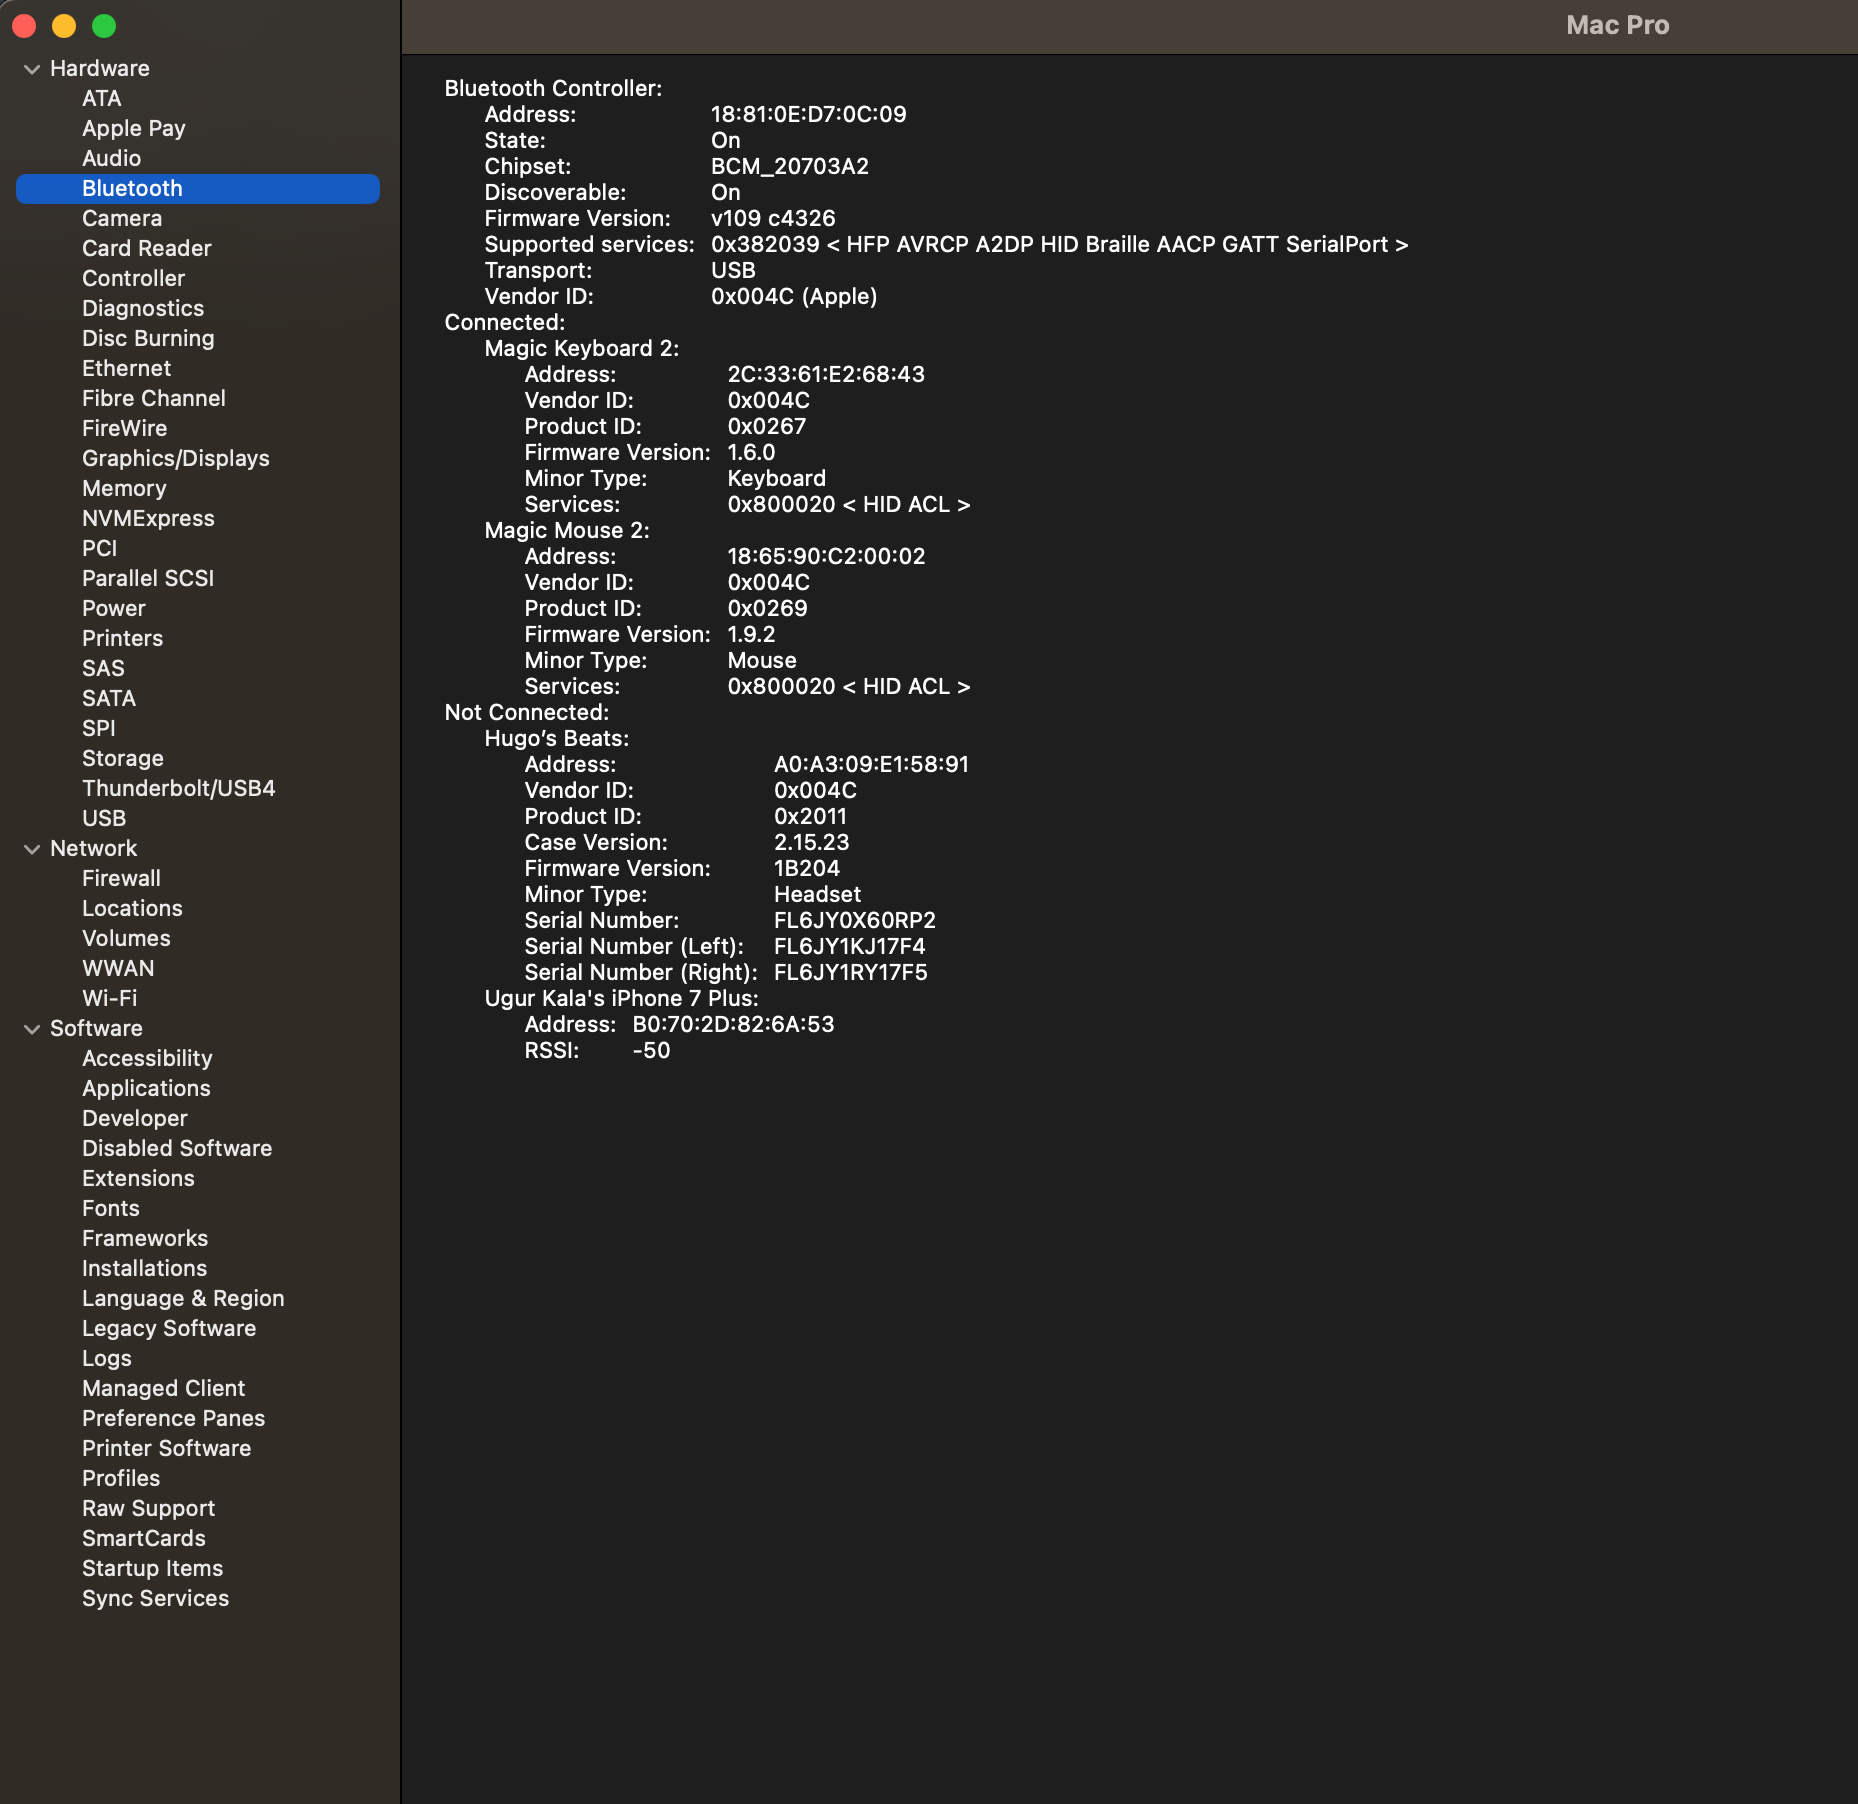Collapse the Hardware section chevron

pos(32,69)
